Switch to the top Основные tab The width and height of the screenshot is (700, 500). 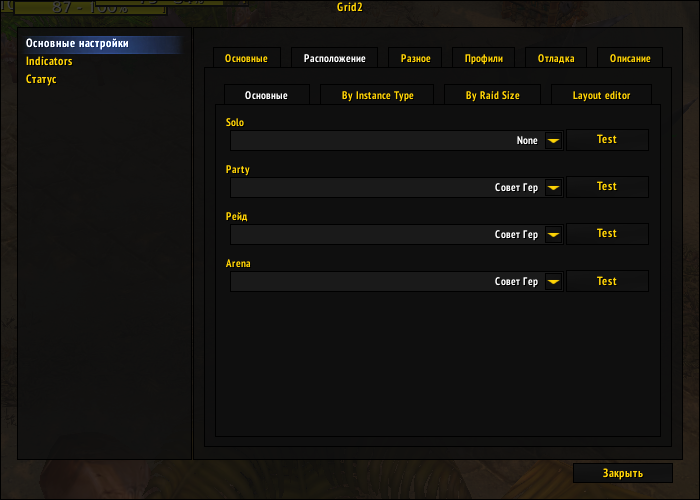pos(246,58)
